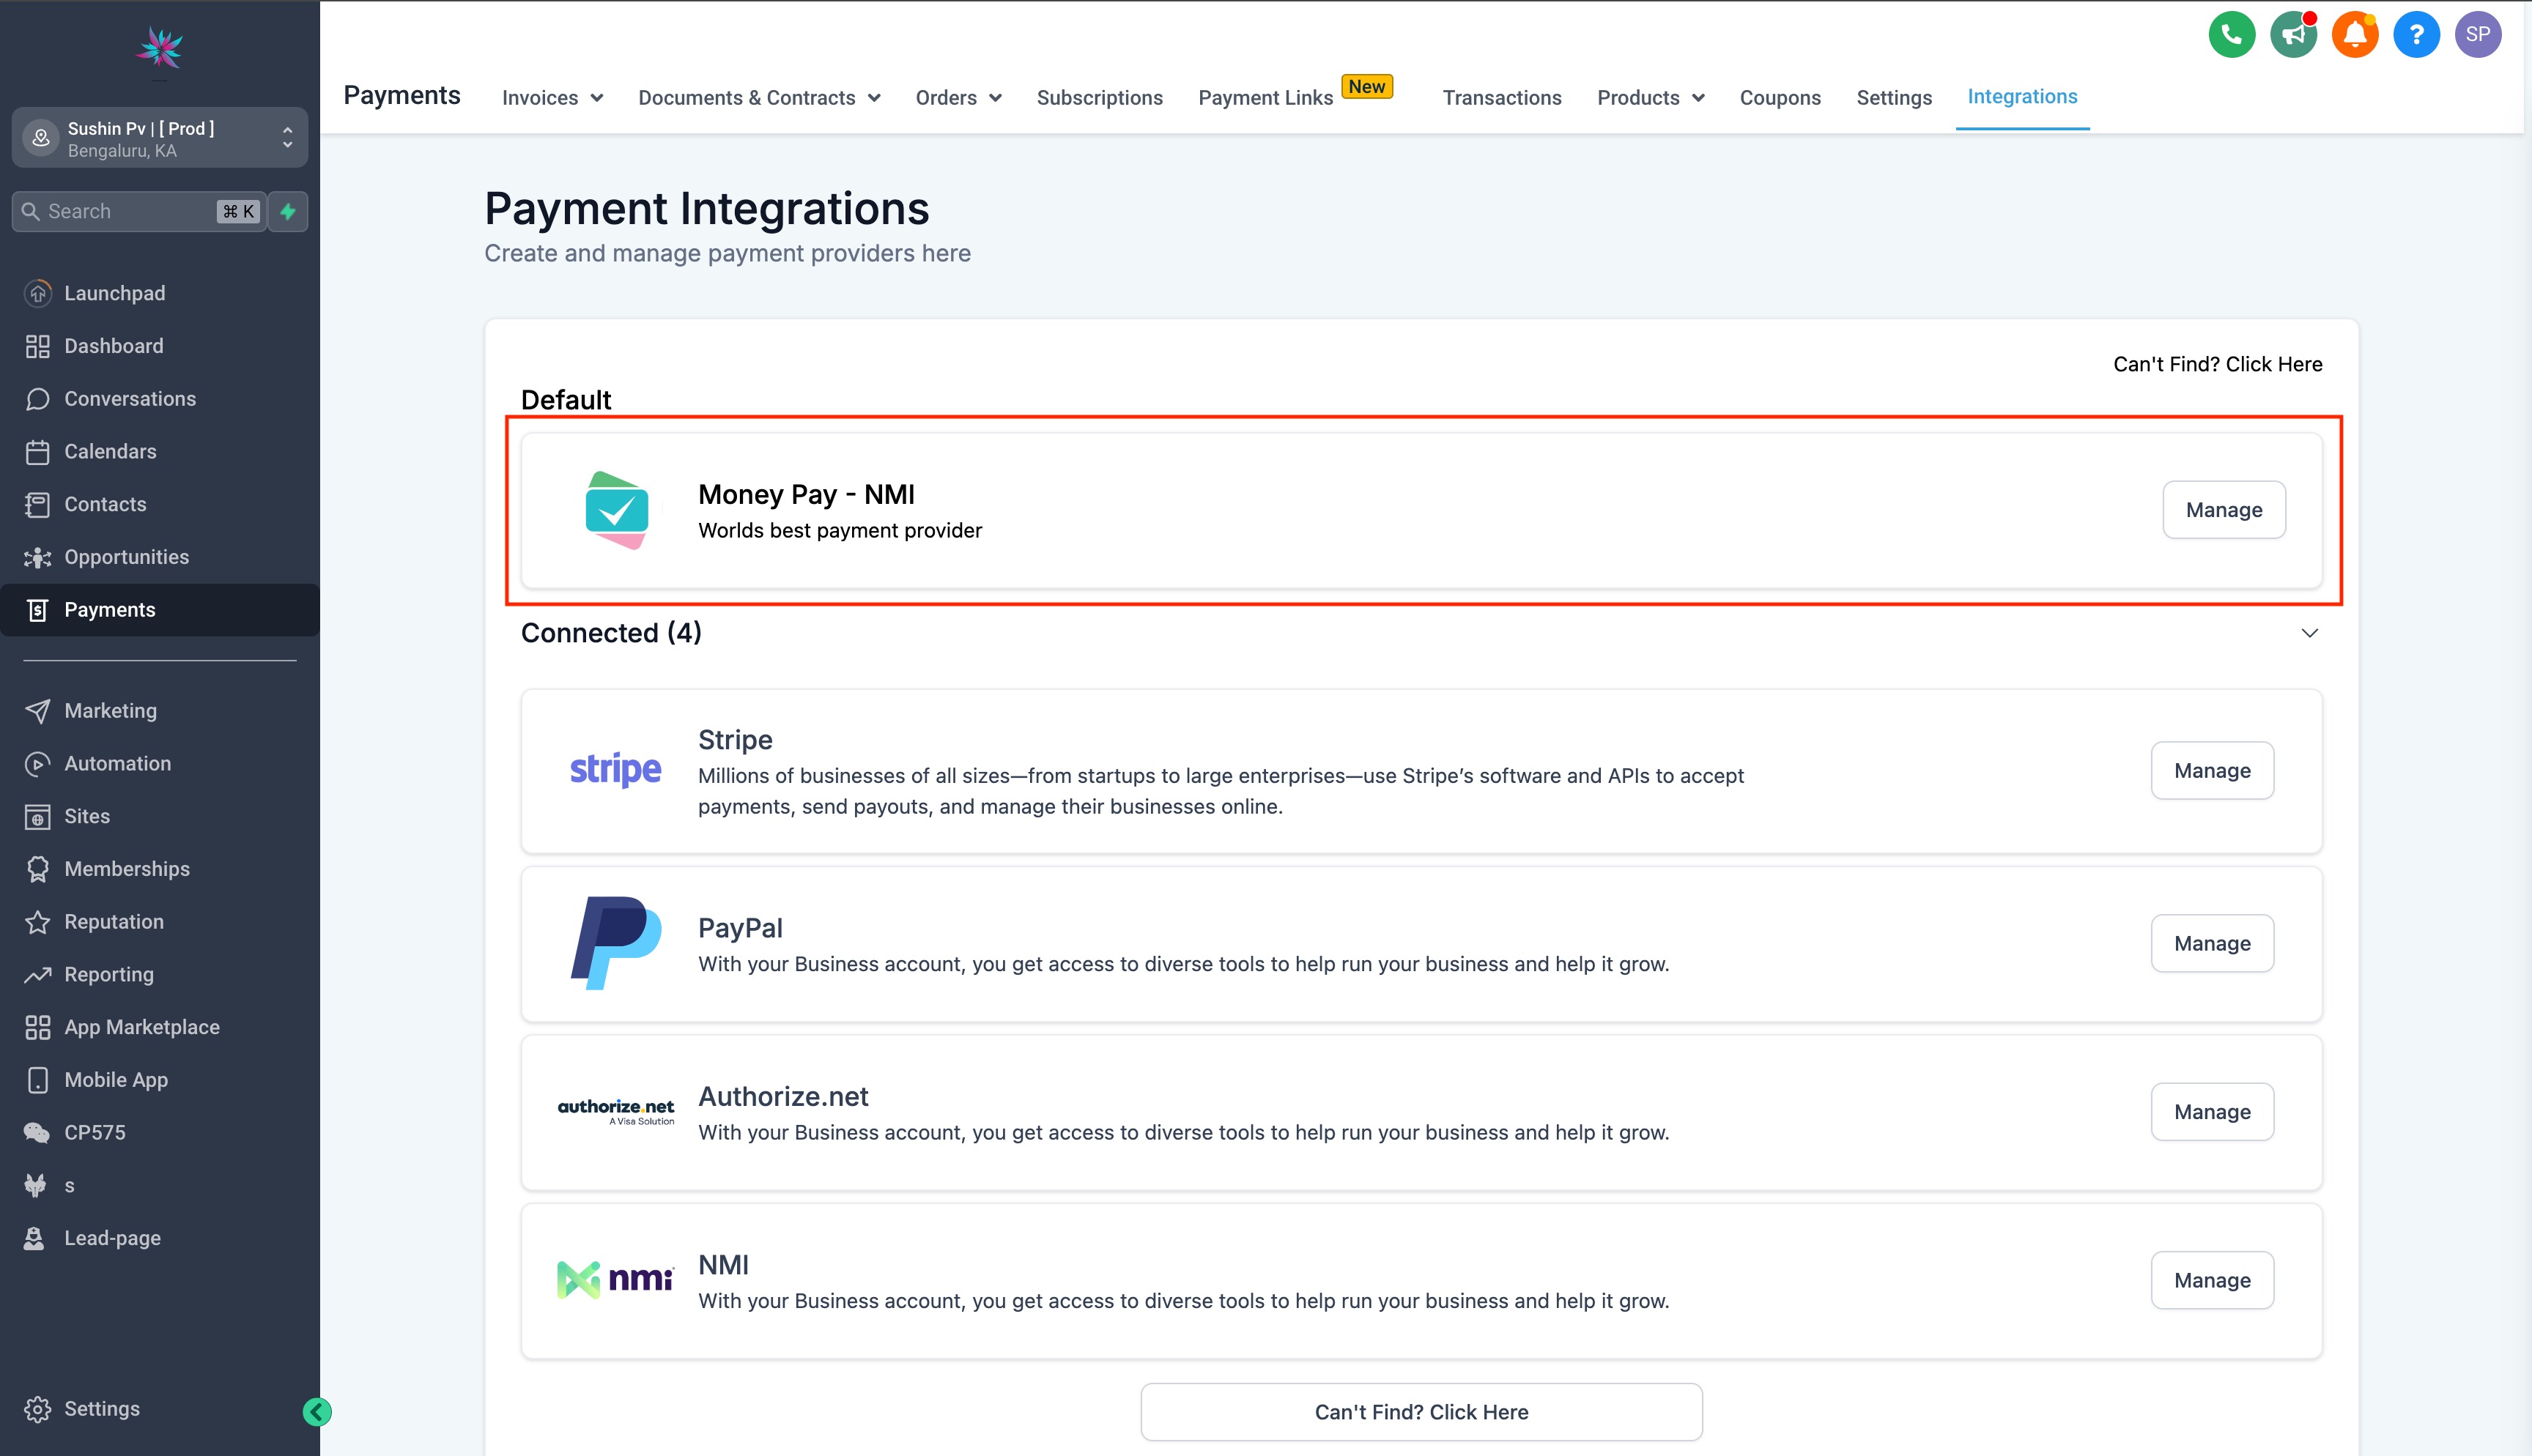Screen dimensions: 2532x1456
Task: Expand the Documents & Contracts dropdown
Action: pyautogui.click(x=760, y=98)
